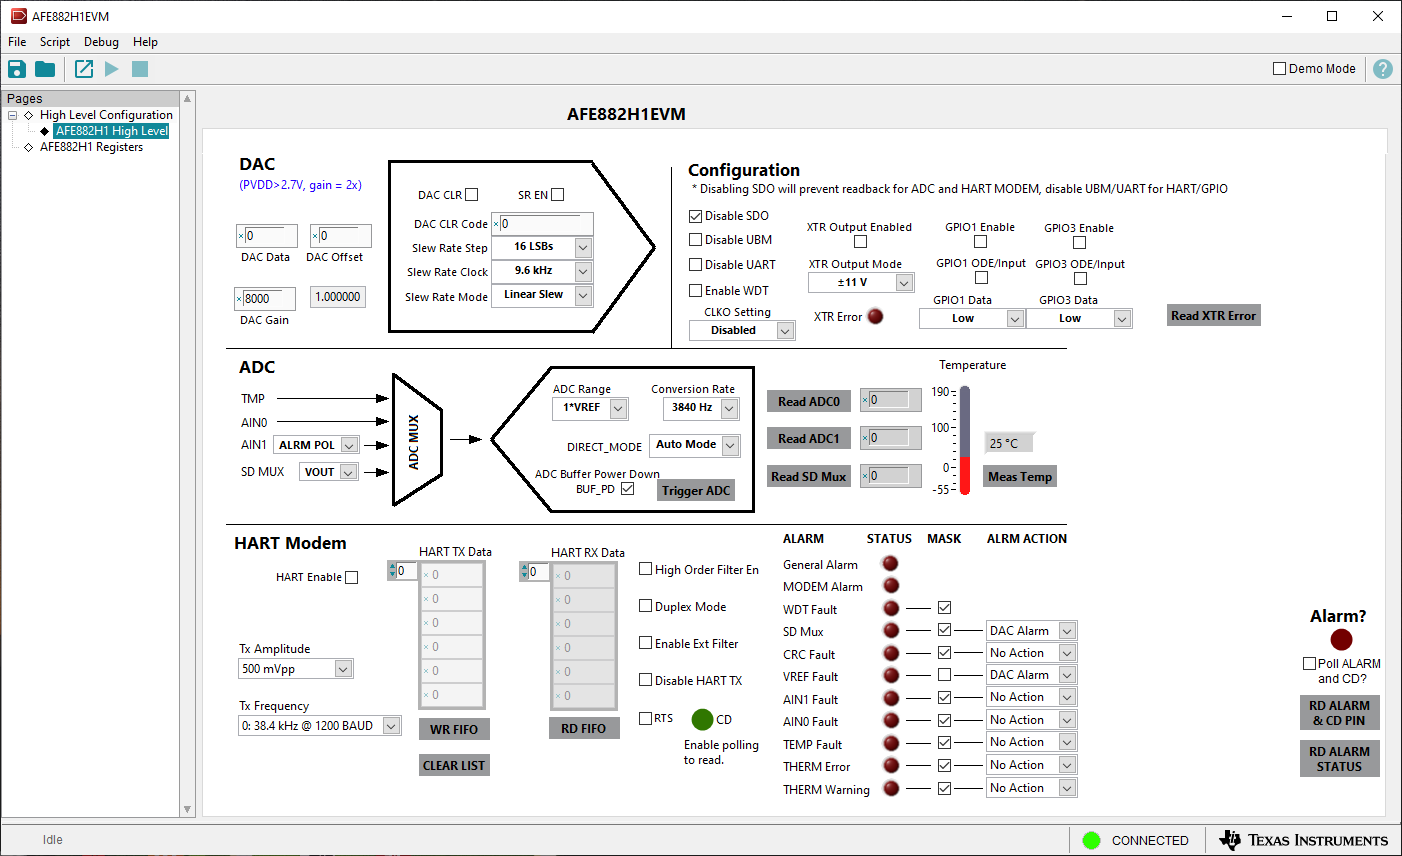This screenshot has height=856, width=1402.
Task: Click the large Alarm? indicator LED
Action: point(1341,640)
